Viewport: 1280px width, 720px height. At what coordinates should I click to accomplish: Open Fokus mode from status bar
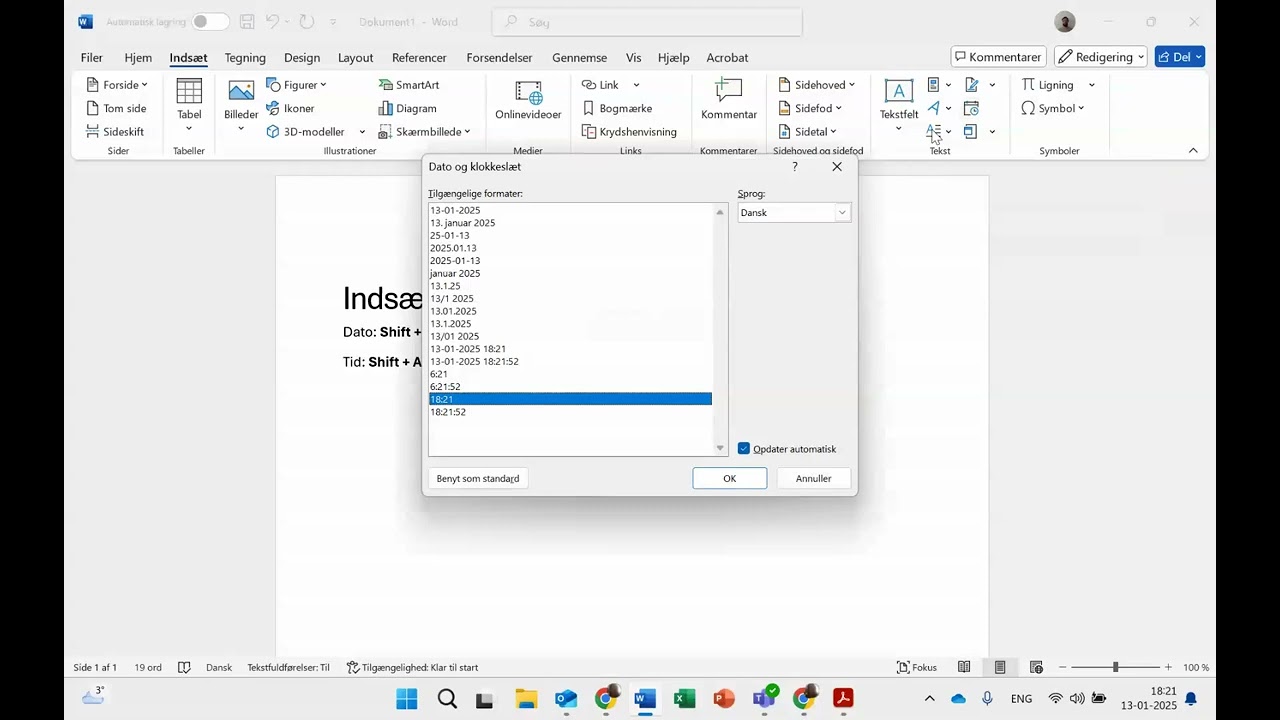click(x=917, y=667)
